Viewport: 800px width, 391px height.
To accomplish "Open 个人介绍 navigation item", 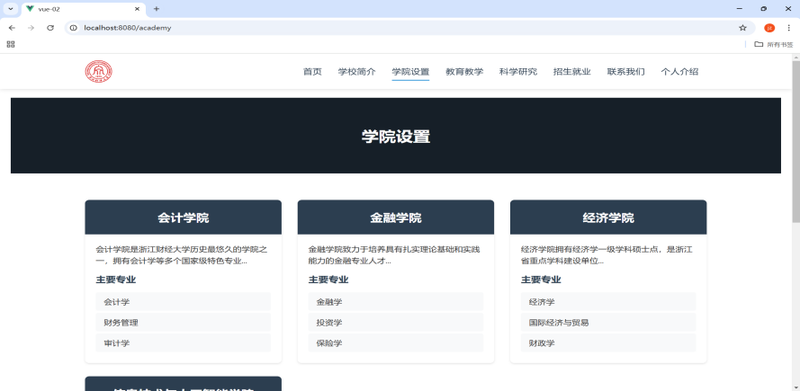I will point(680,72).
